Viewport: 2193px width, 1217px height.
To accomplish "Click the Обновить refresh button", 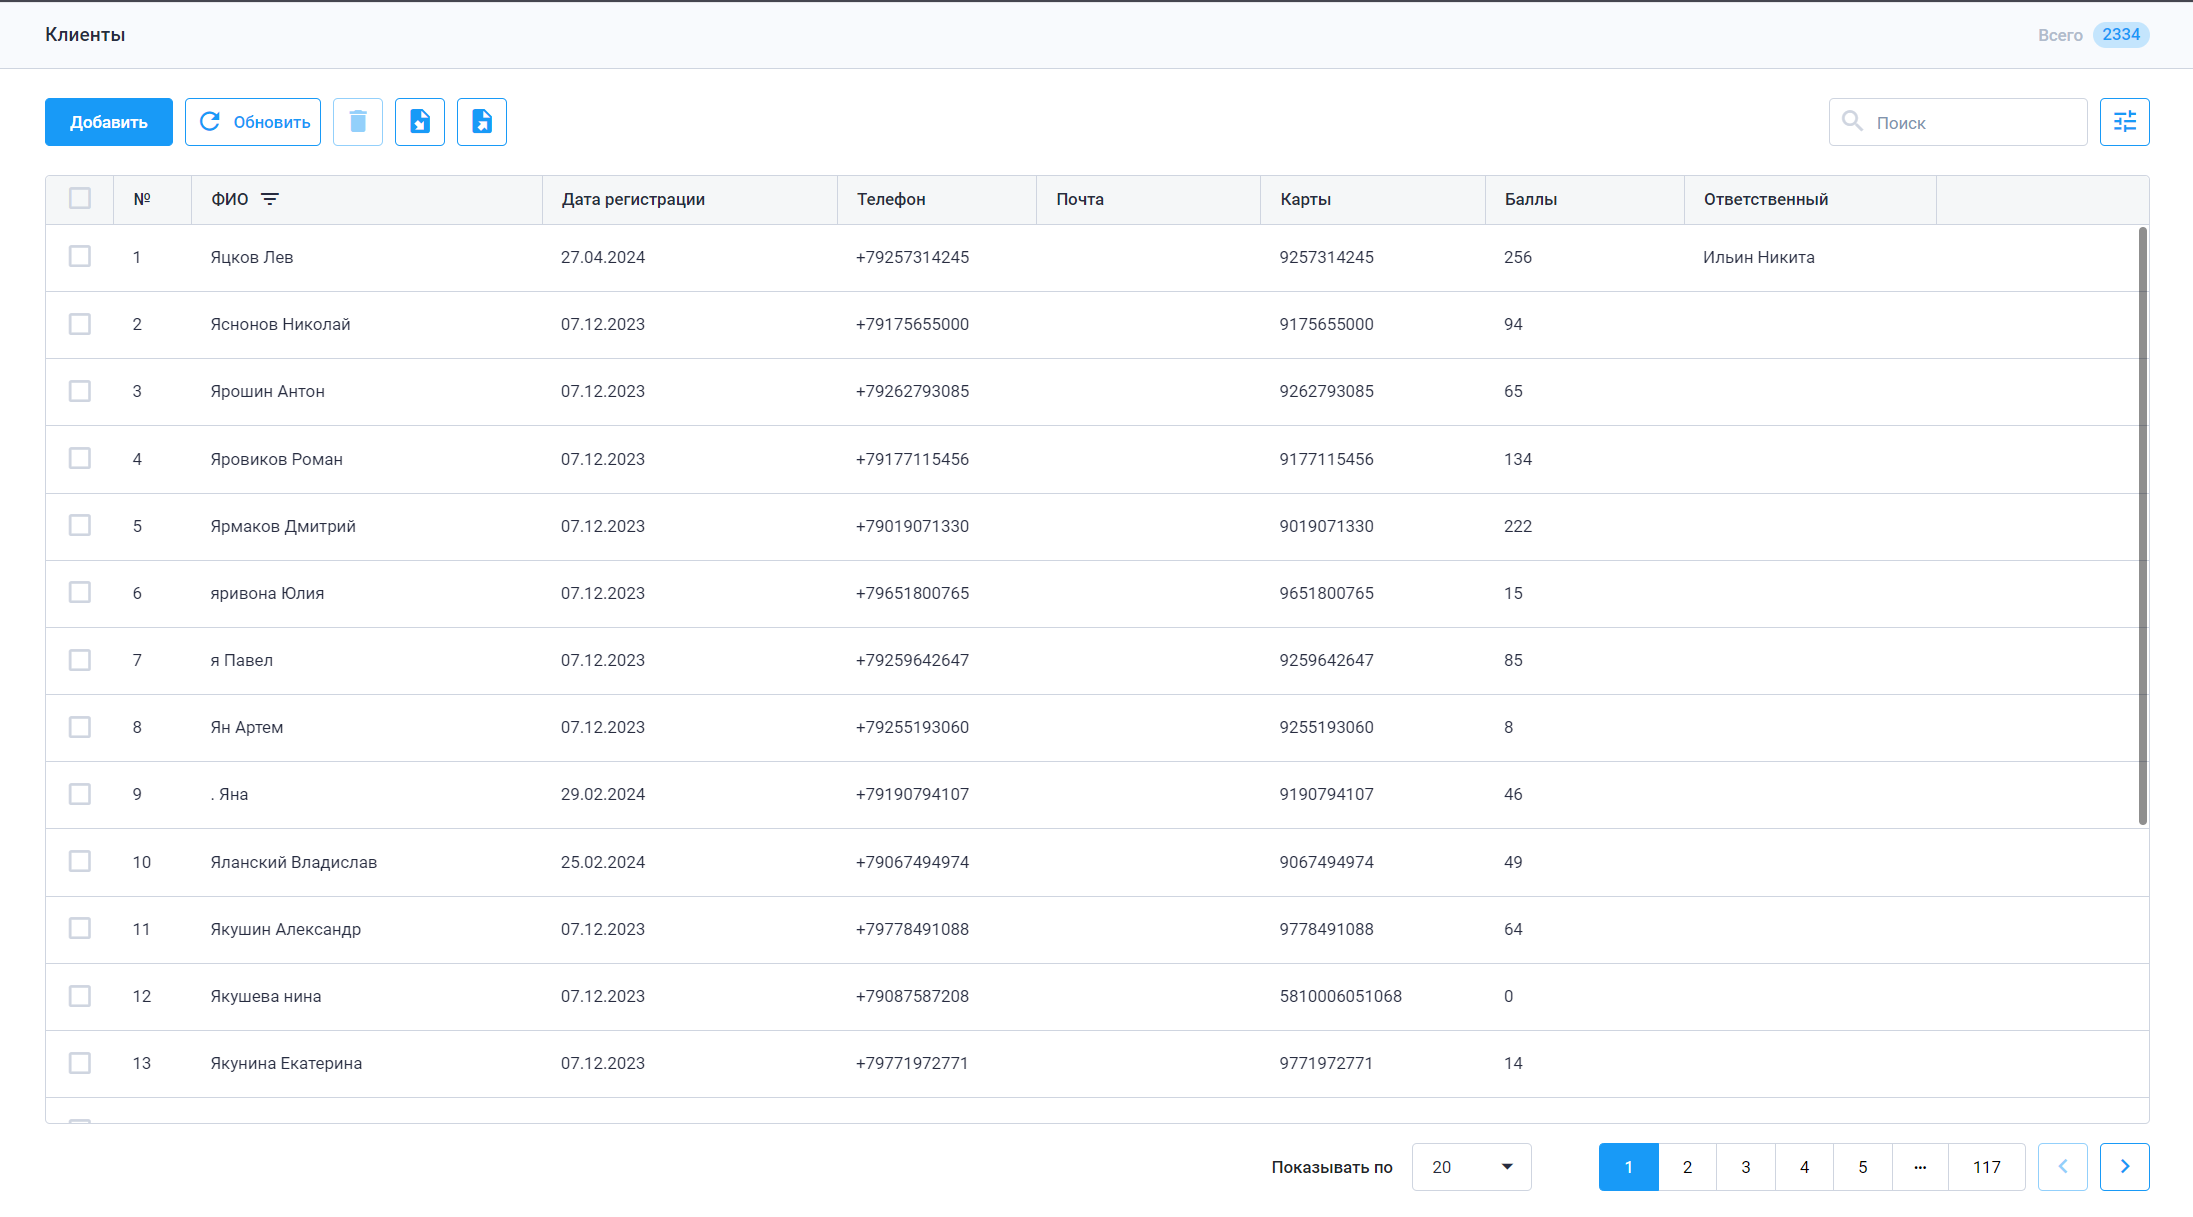I will 253,122.
